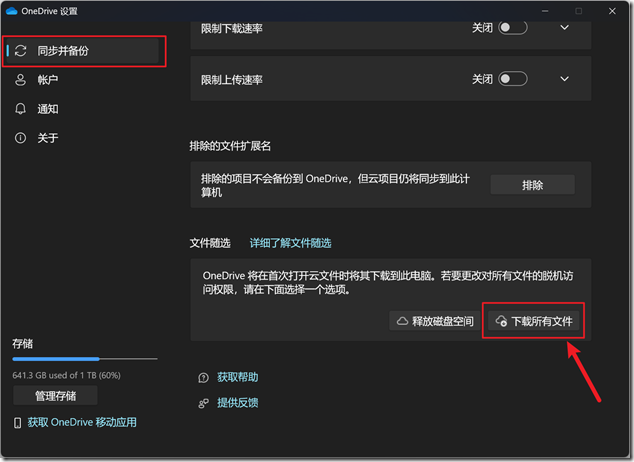Click the 释放磁盘空间 button
Viewport: 634px width, 462px height.
click(434, 321)
